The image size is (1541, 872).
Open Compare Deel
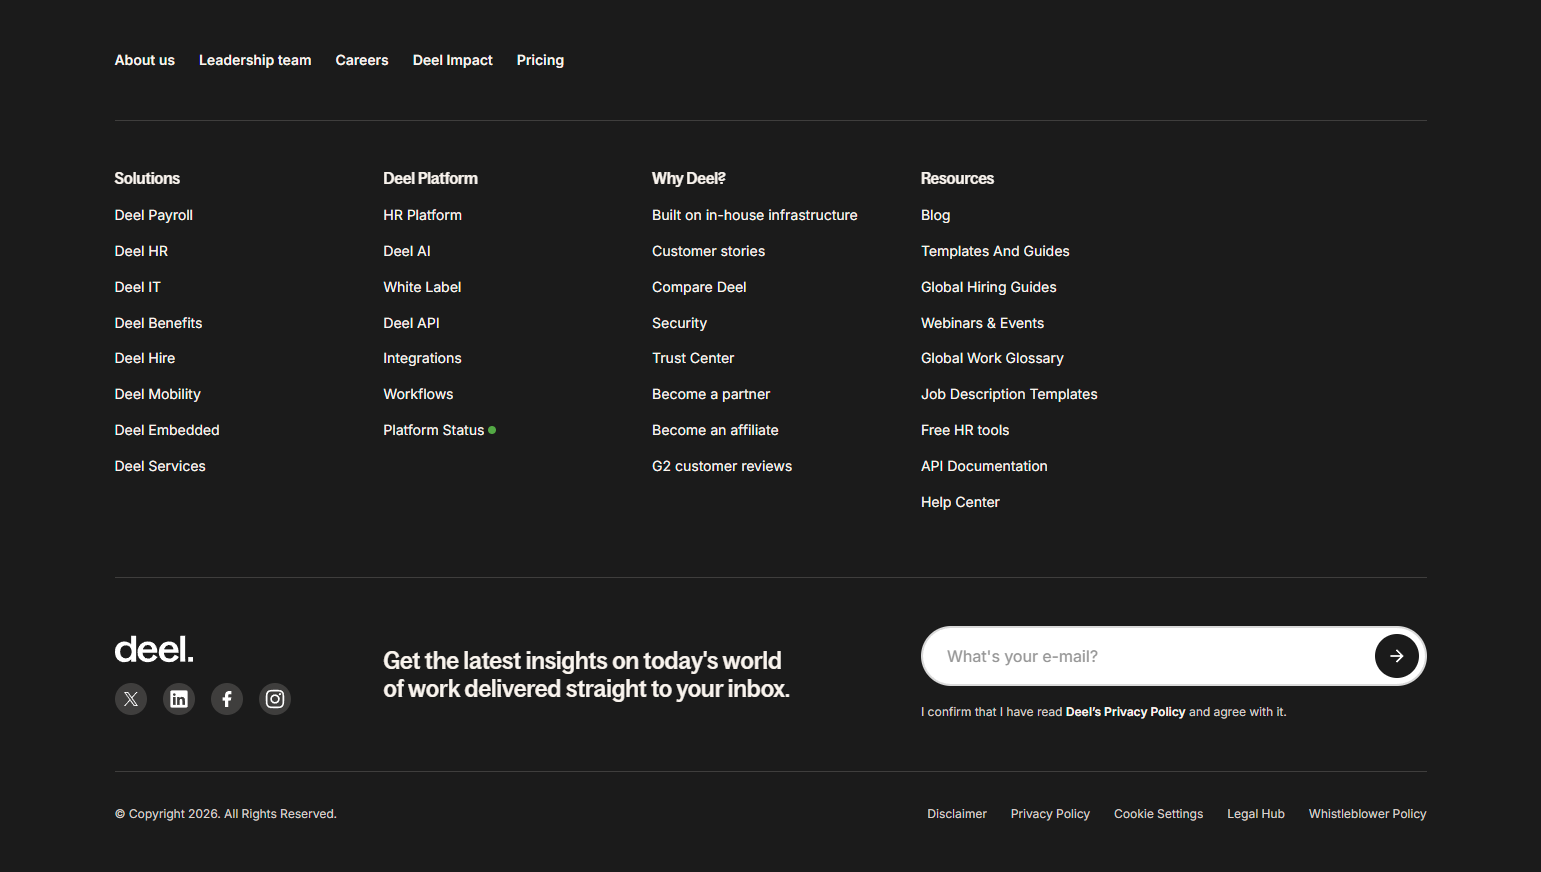click(699, 287)
